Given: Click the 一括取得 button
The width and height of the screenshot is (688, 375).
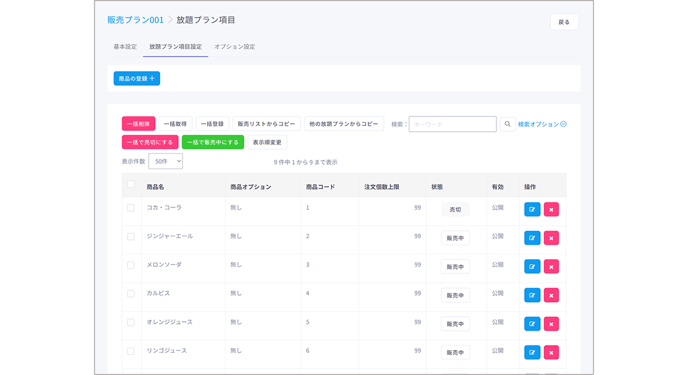Looking at the screenshot, I should coord(175,124).
